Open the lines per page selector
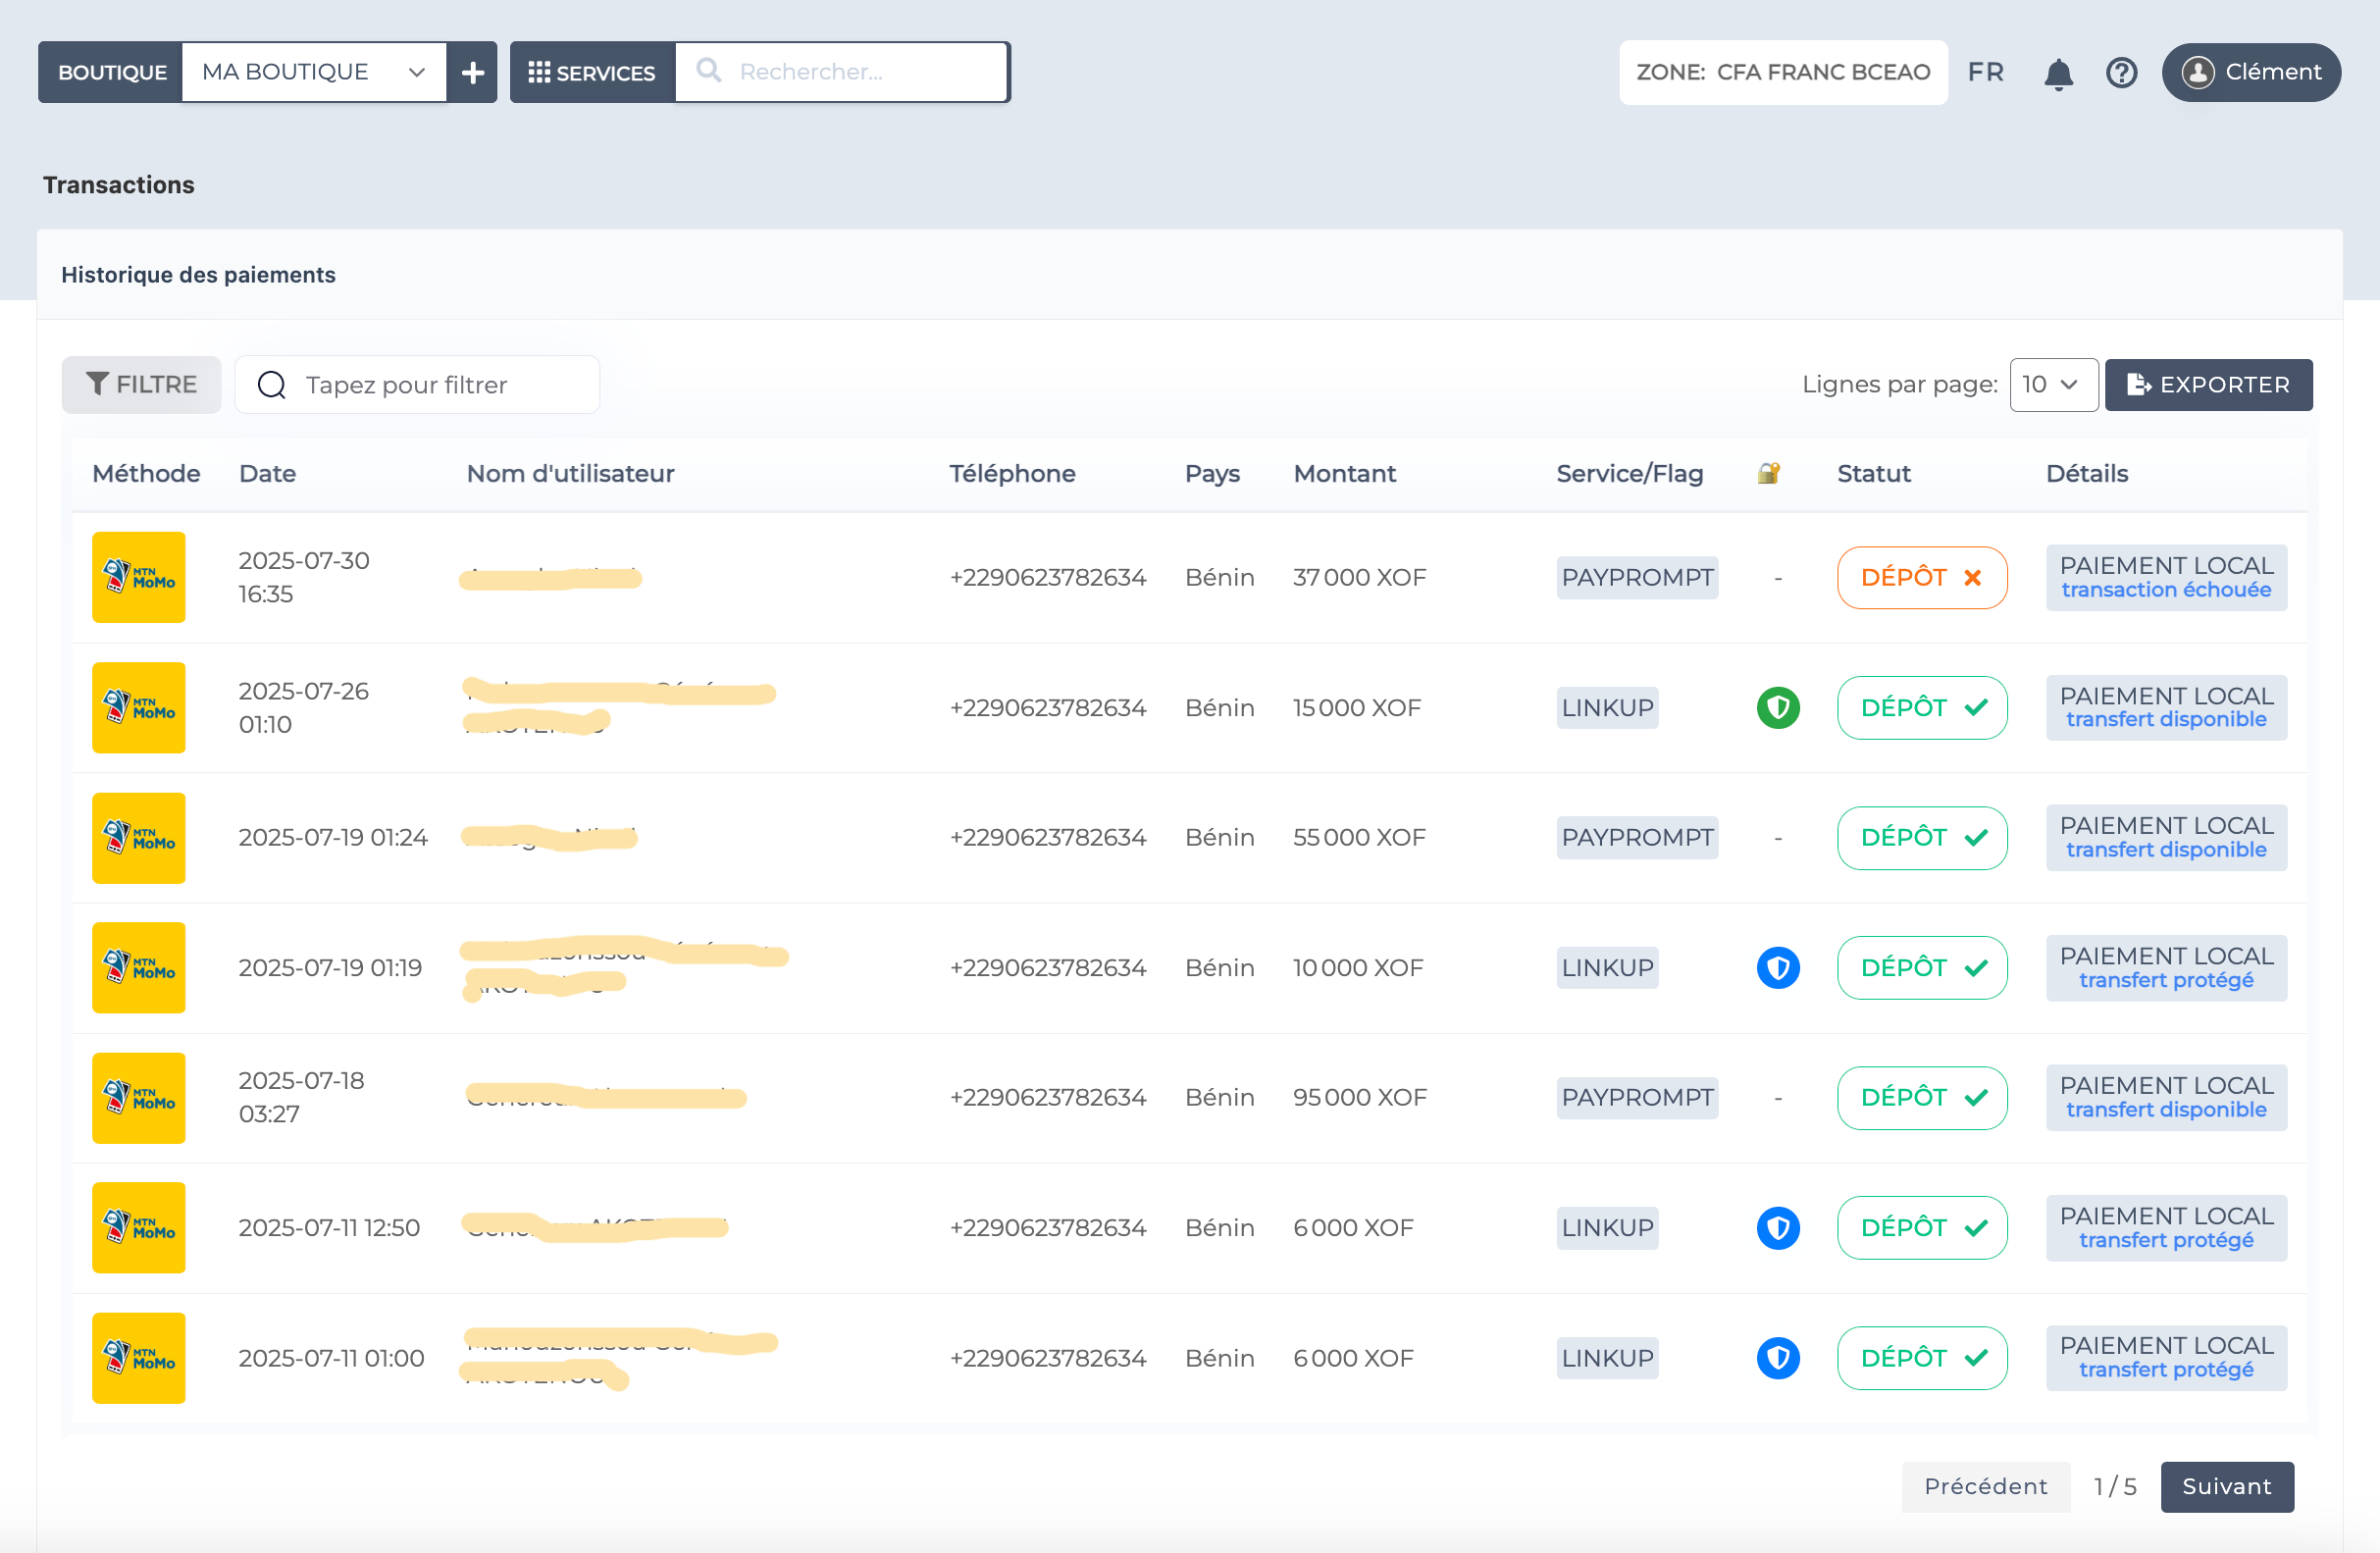The width and height of the screenshot is (2380, 1553). pos(2053,384)
